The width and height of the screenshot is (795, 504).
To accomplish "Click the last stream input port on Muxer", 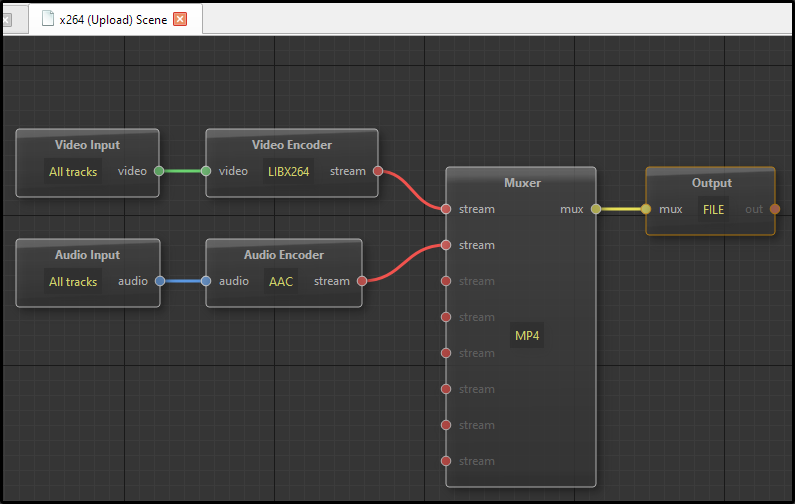I will point(446,461).
